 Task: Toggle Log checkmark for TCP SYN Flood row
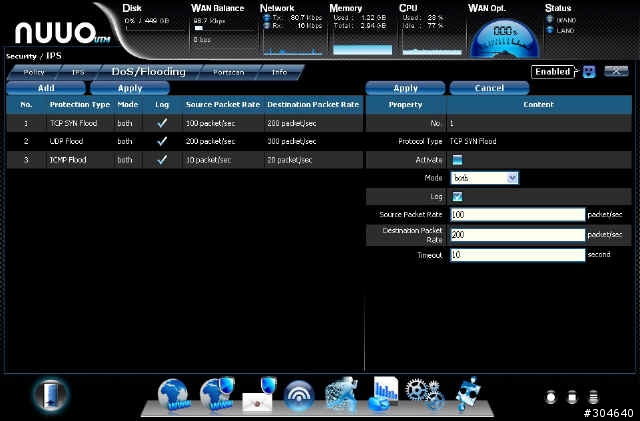coord(162,123)
